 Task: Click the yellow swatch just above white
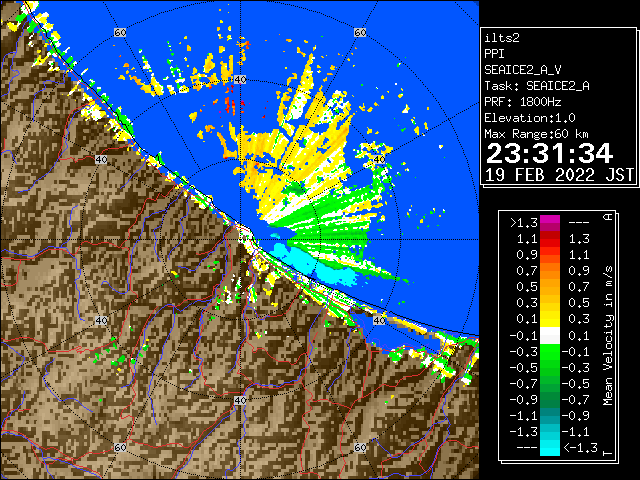coord(550,320)
